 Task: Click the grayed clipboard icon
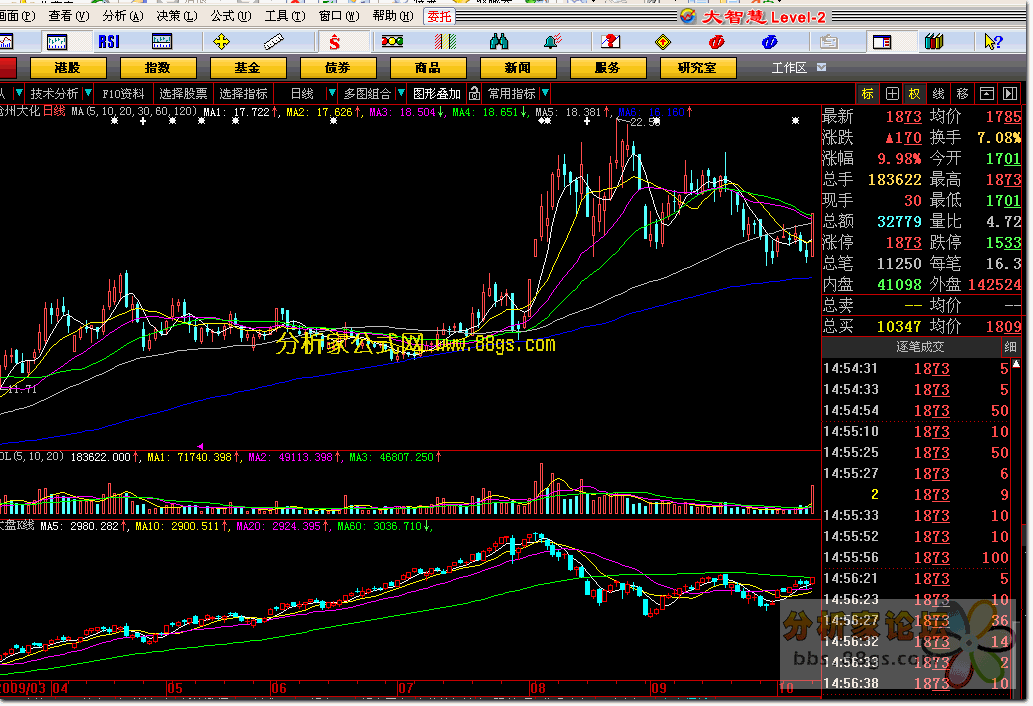pos(829,42)
